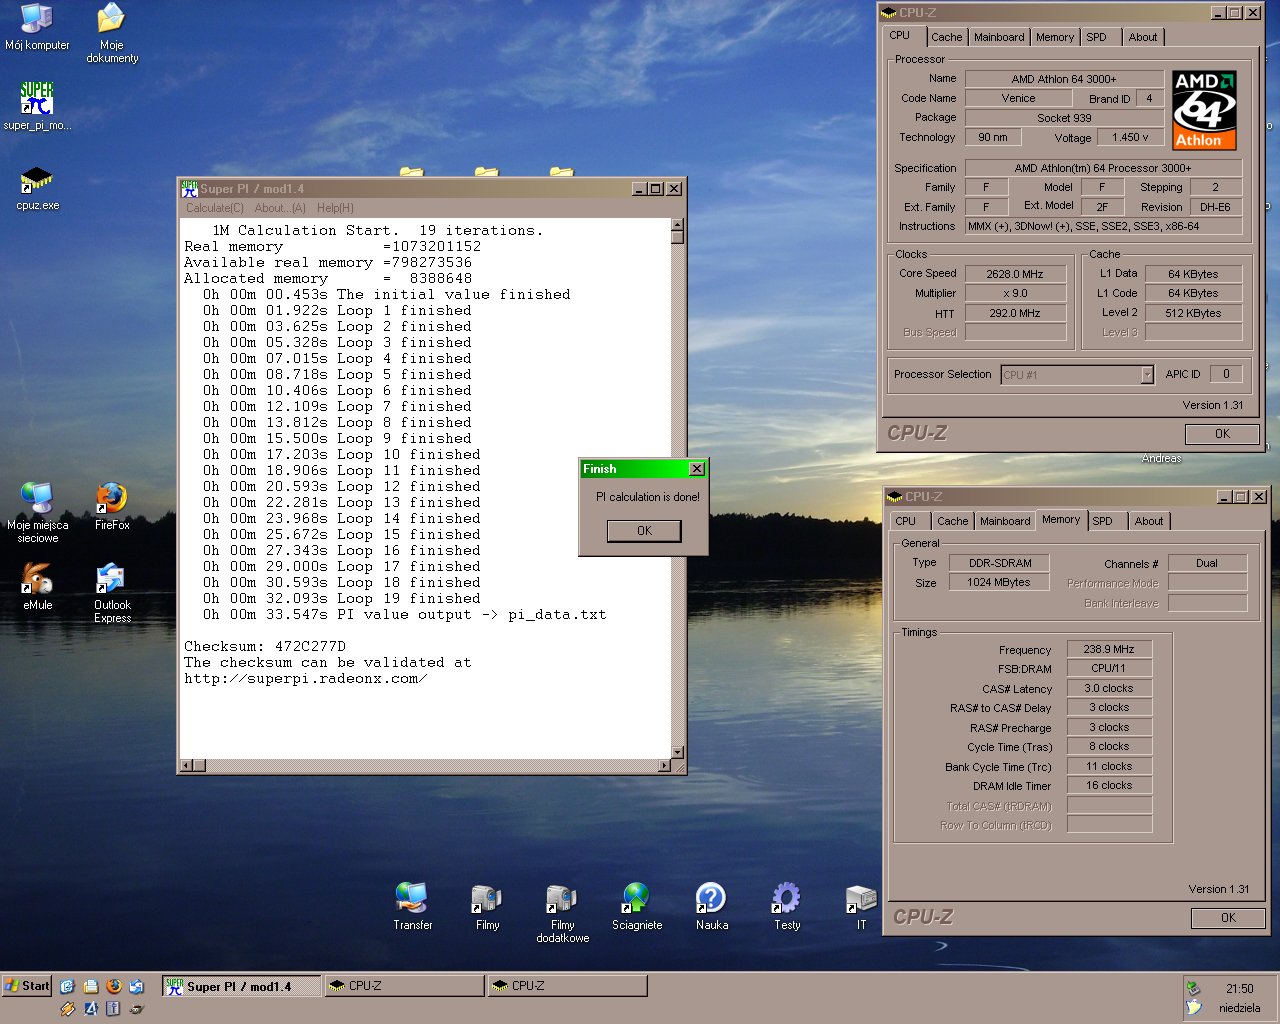Open the Filmy desktop shortcut

coord(487,906)
